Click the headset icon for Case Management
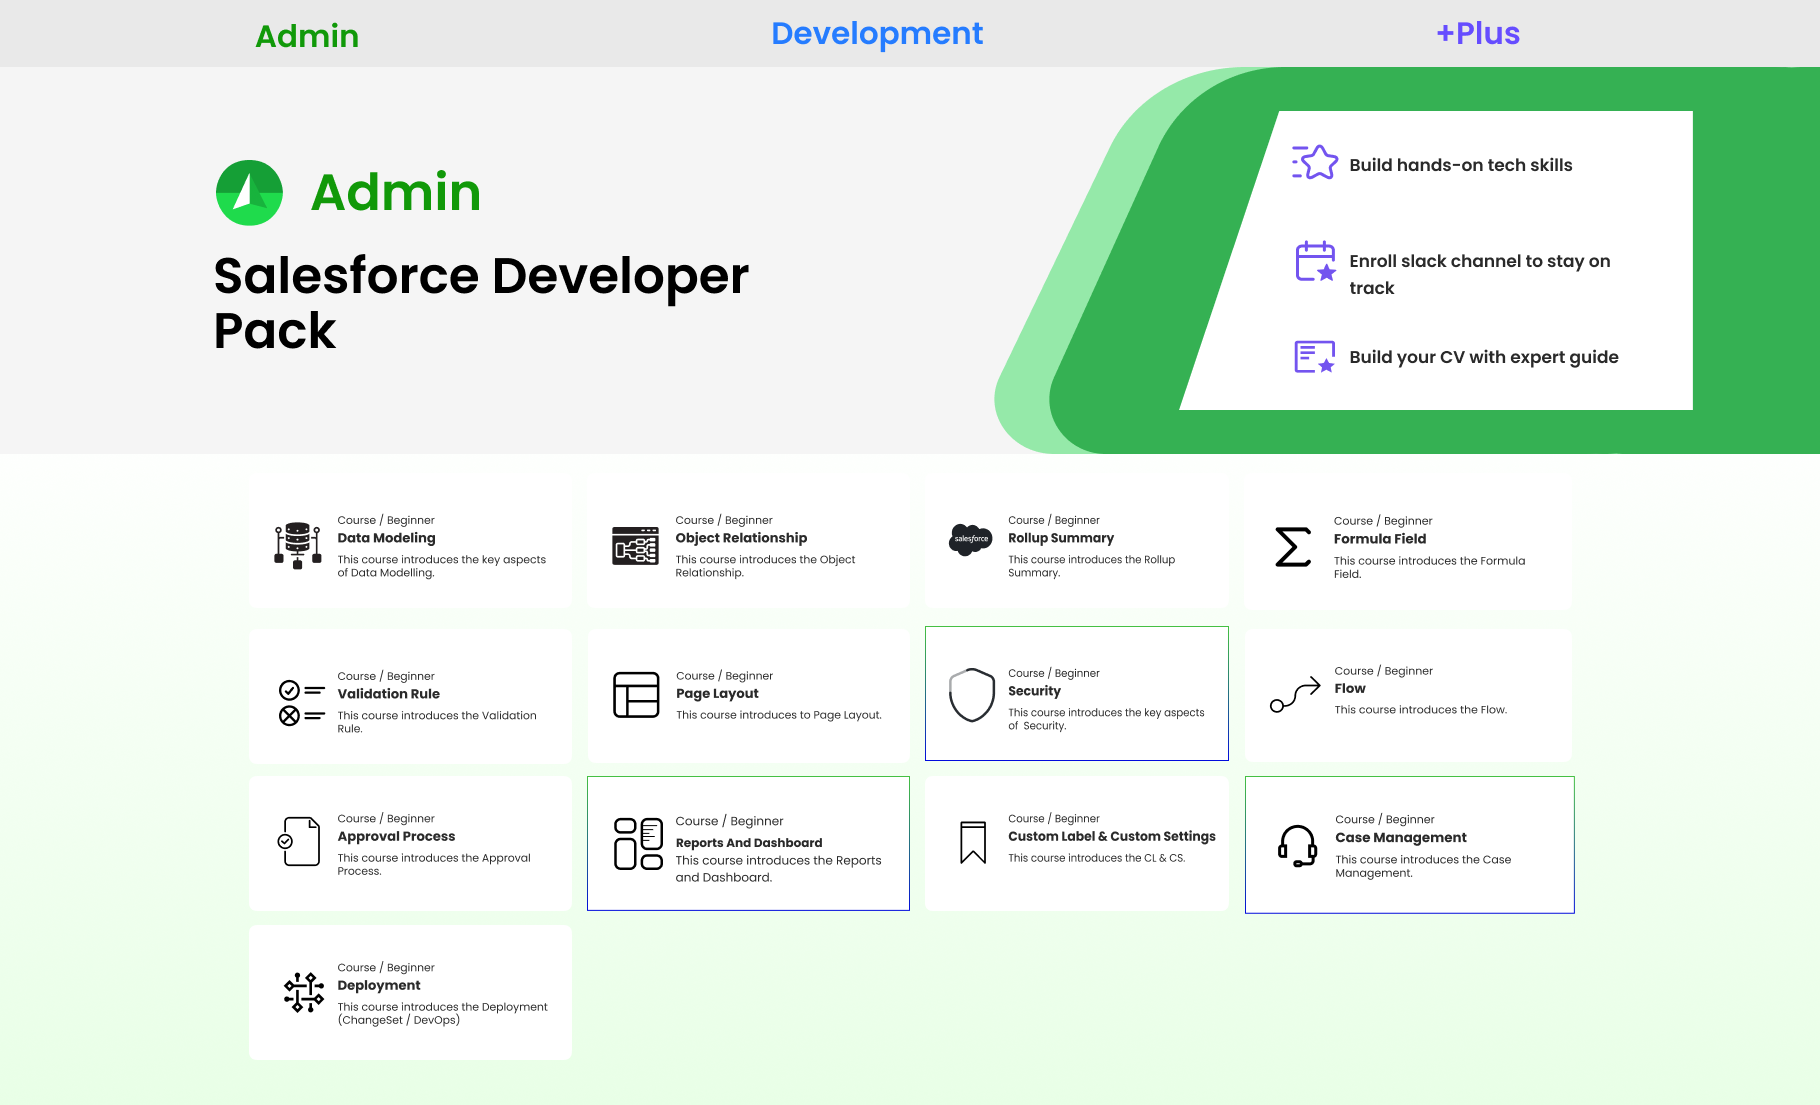The height and width of the screenshot is (1105, 1820). tap(1297, 846)
